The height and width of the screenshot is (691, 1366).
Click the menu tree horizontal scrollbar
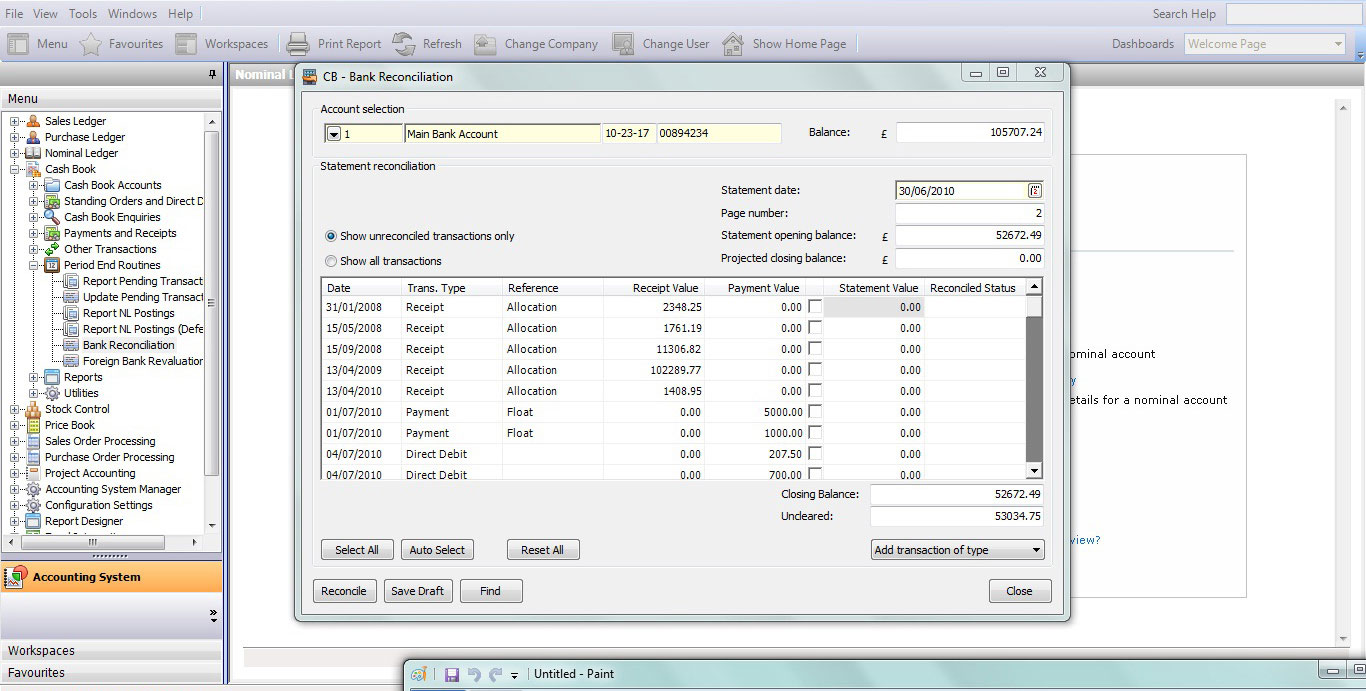103,541
